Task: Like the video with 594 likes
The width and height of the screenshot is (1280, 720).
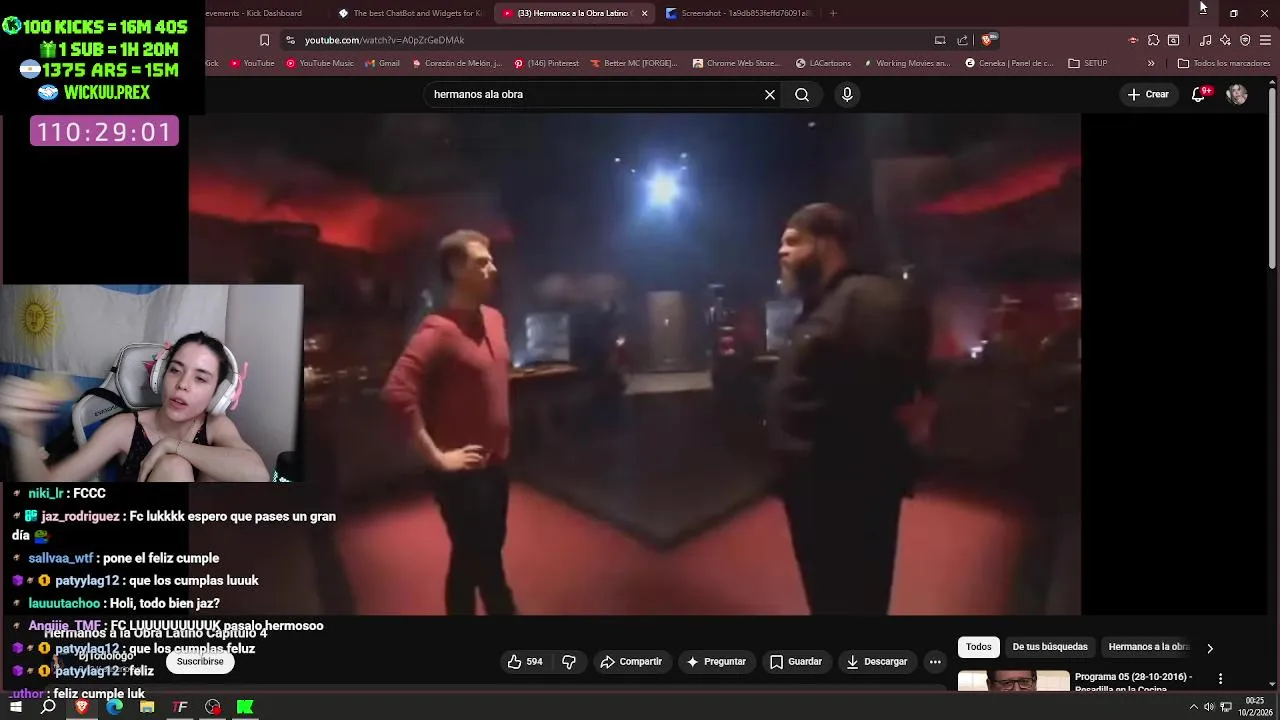Action: click(x=525, y=661)
